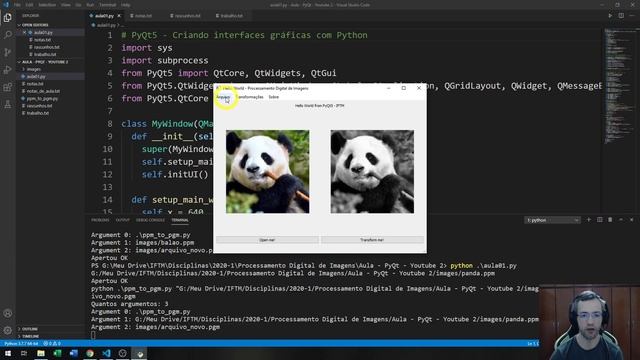Expand the Outline section
This screenshot has width=640, height=360.
tap(30, 329)
